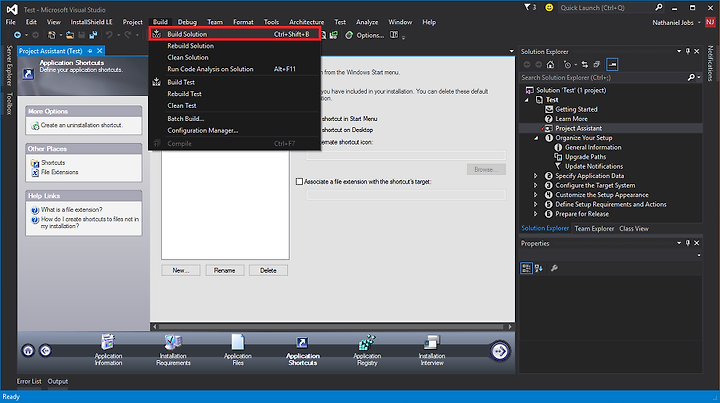This screenshot has width=720, height=403.
Task: Select Rebuild Solution menu entry
Action: (235, 46)
